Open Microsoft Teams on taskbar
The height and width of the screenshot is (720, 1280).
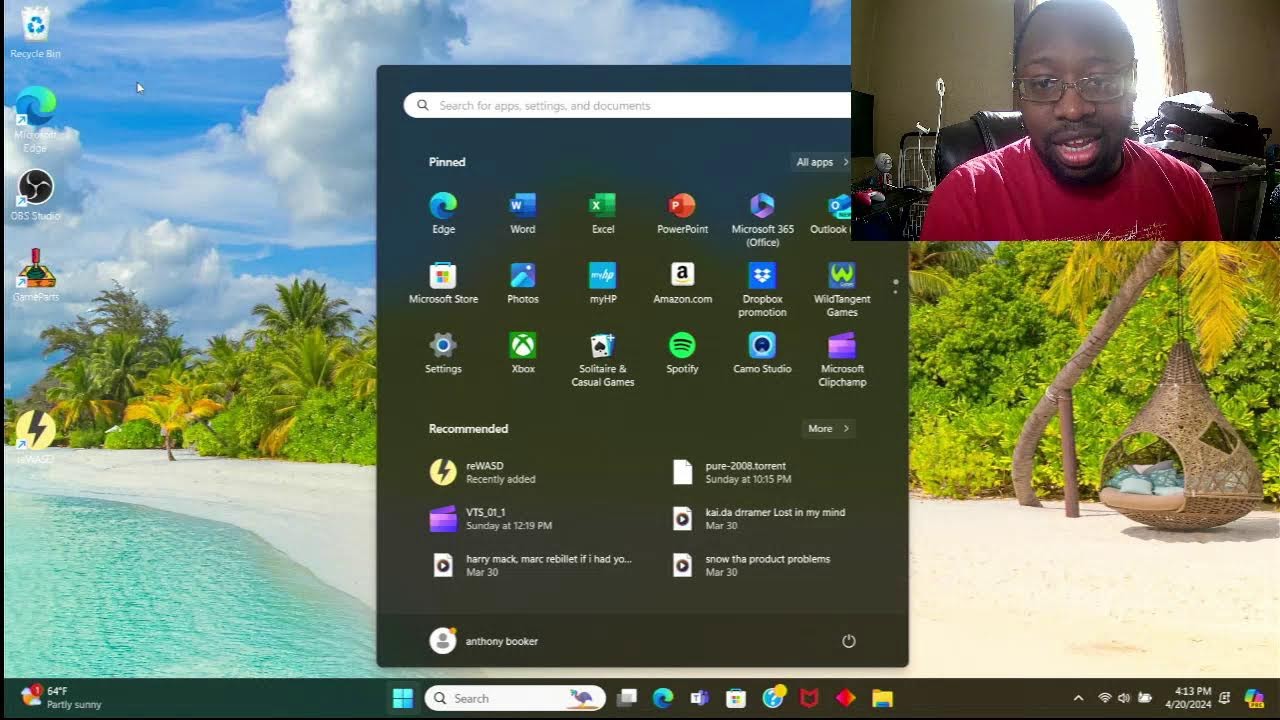tap(700, 698)
